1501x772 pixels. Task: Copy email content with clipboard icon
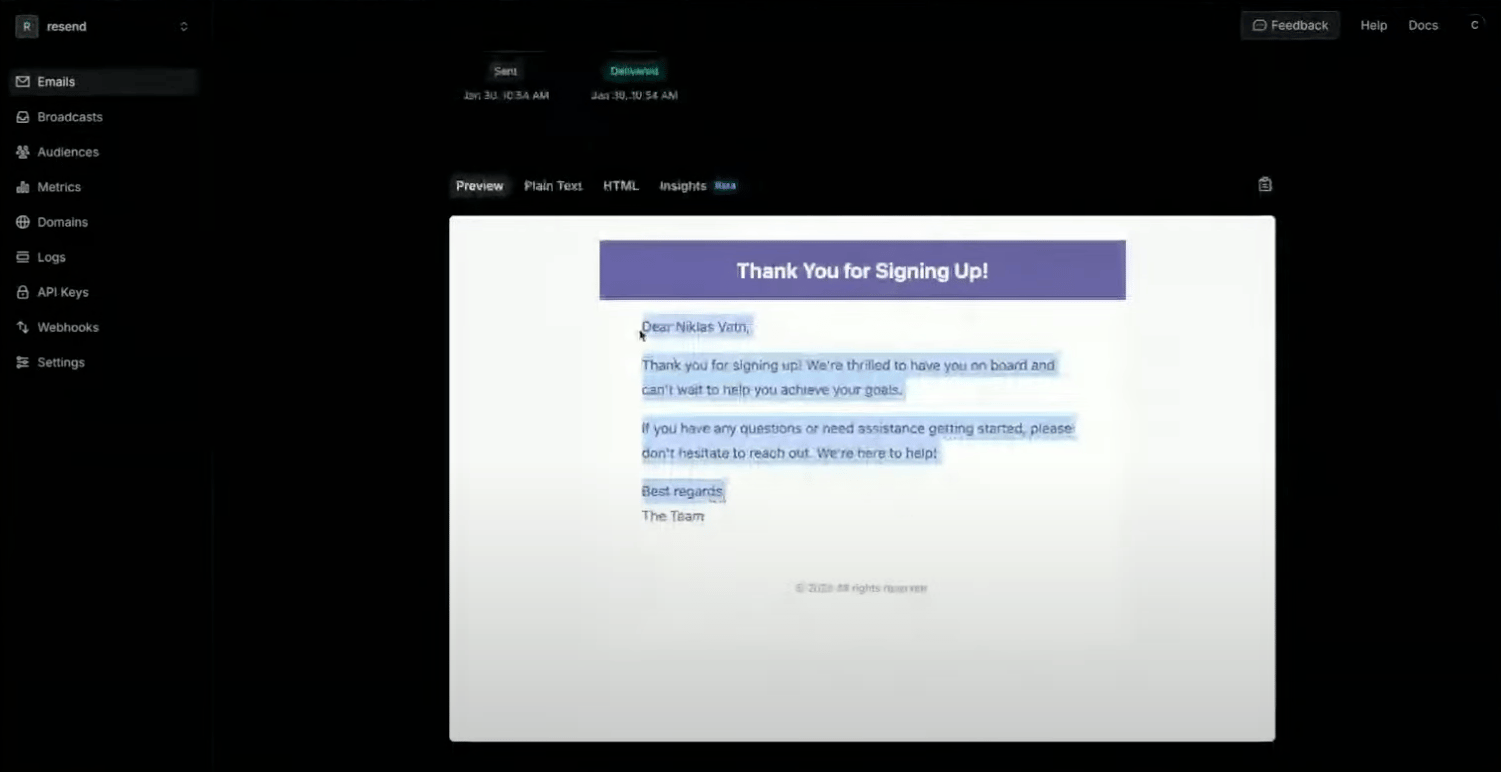[1265, 184]
